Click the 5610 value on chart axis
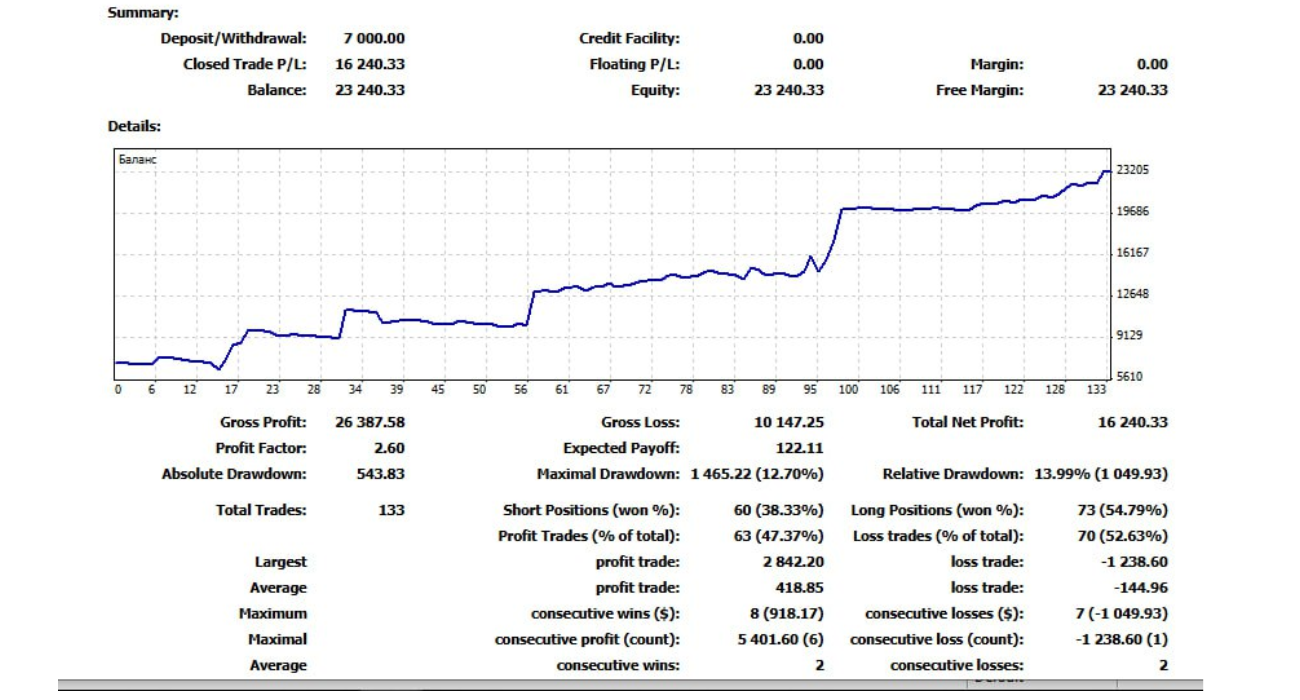The width and height of the screenshot is (1300, 700). pyautogui.click(x=1132, y=377)
